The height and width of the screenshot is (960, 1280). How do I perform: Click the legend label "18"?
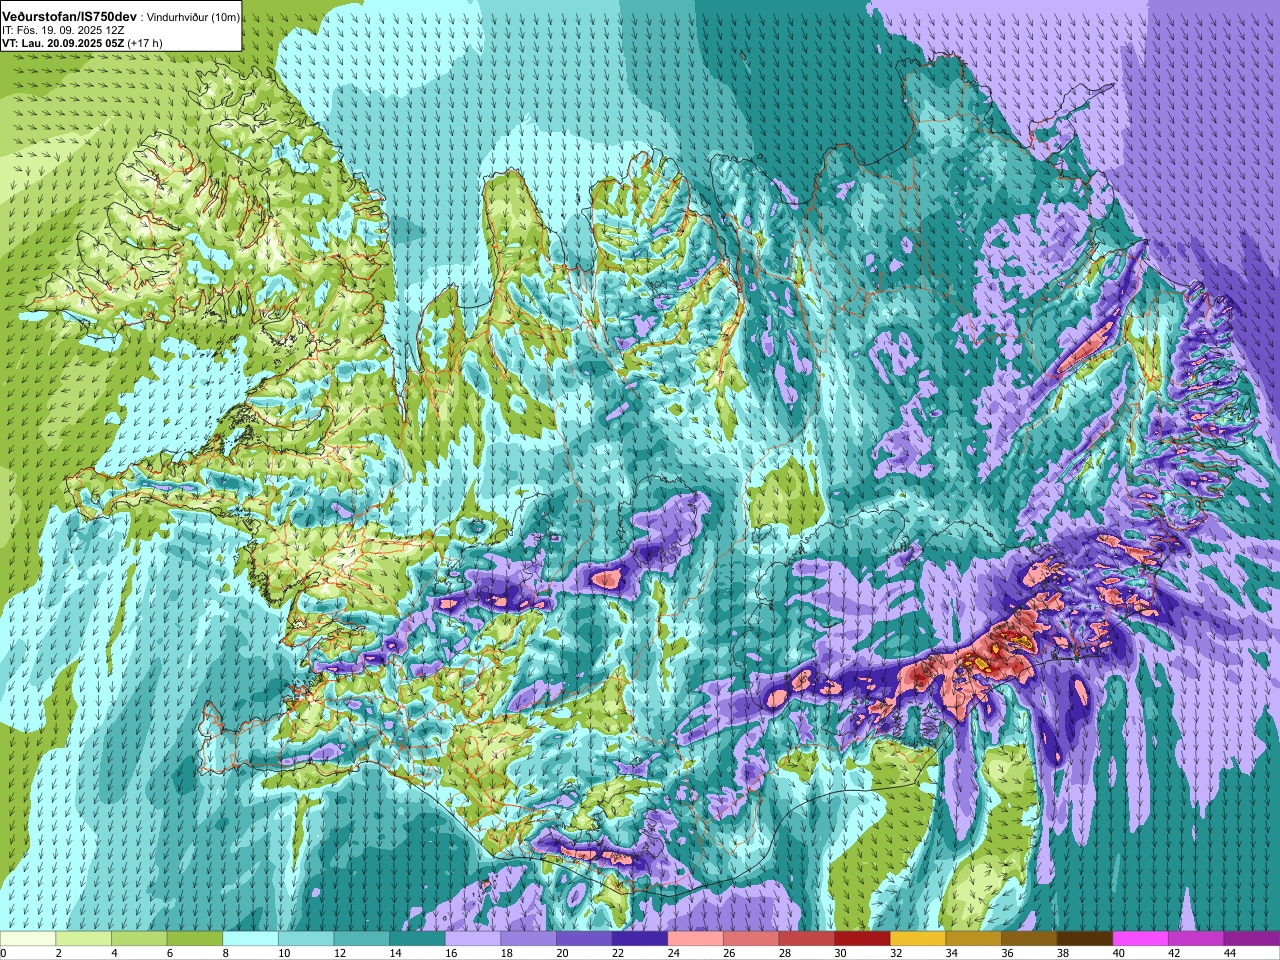[x=506, y=954]
